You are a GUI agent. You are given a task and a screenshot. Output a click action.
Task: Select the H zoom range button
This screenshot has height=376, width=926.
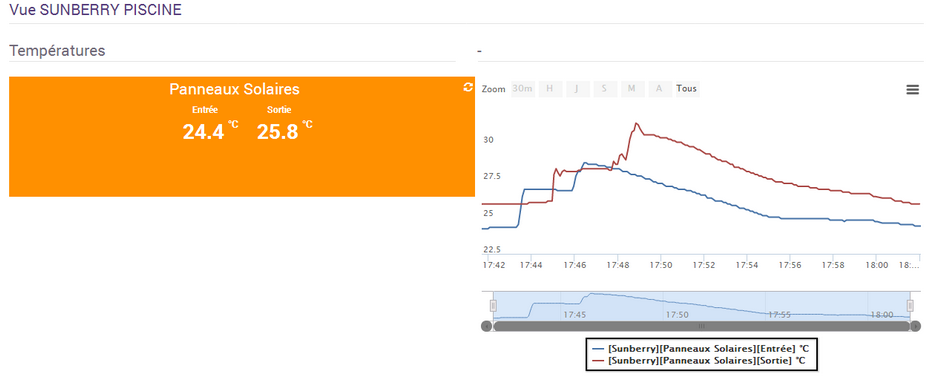point(550,89)
